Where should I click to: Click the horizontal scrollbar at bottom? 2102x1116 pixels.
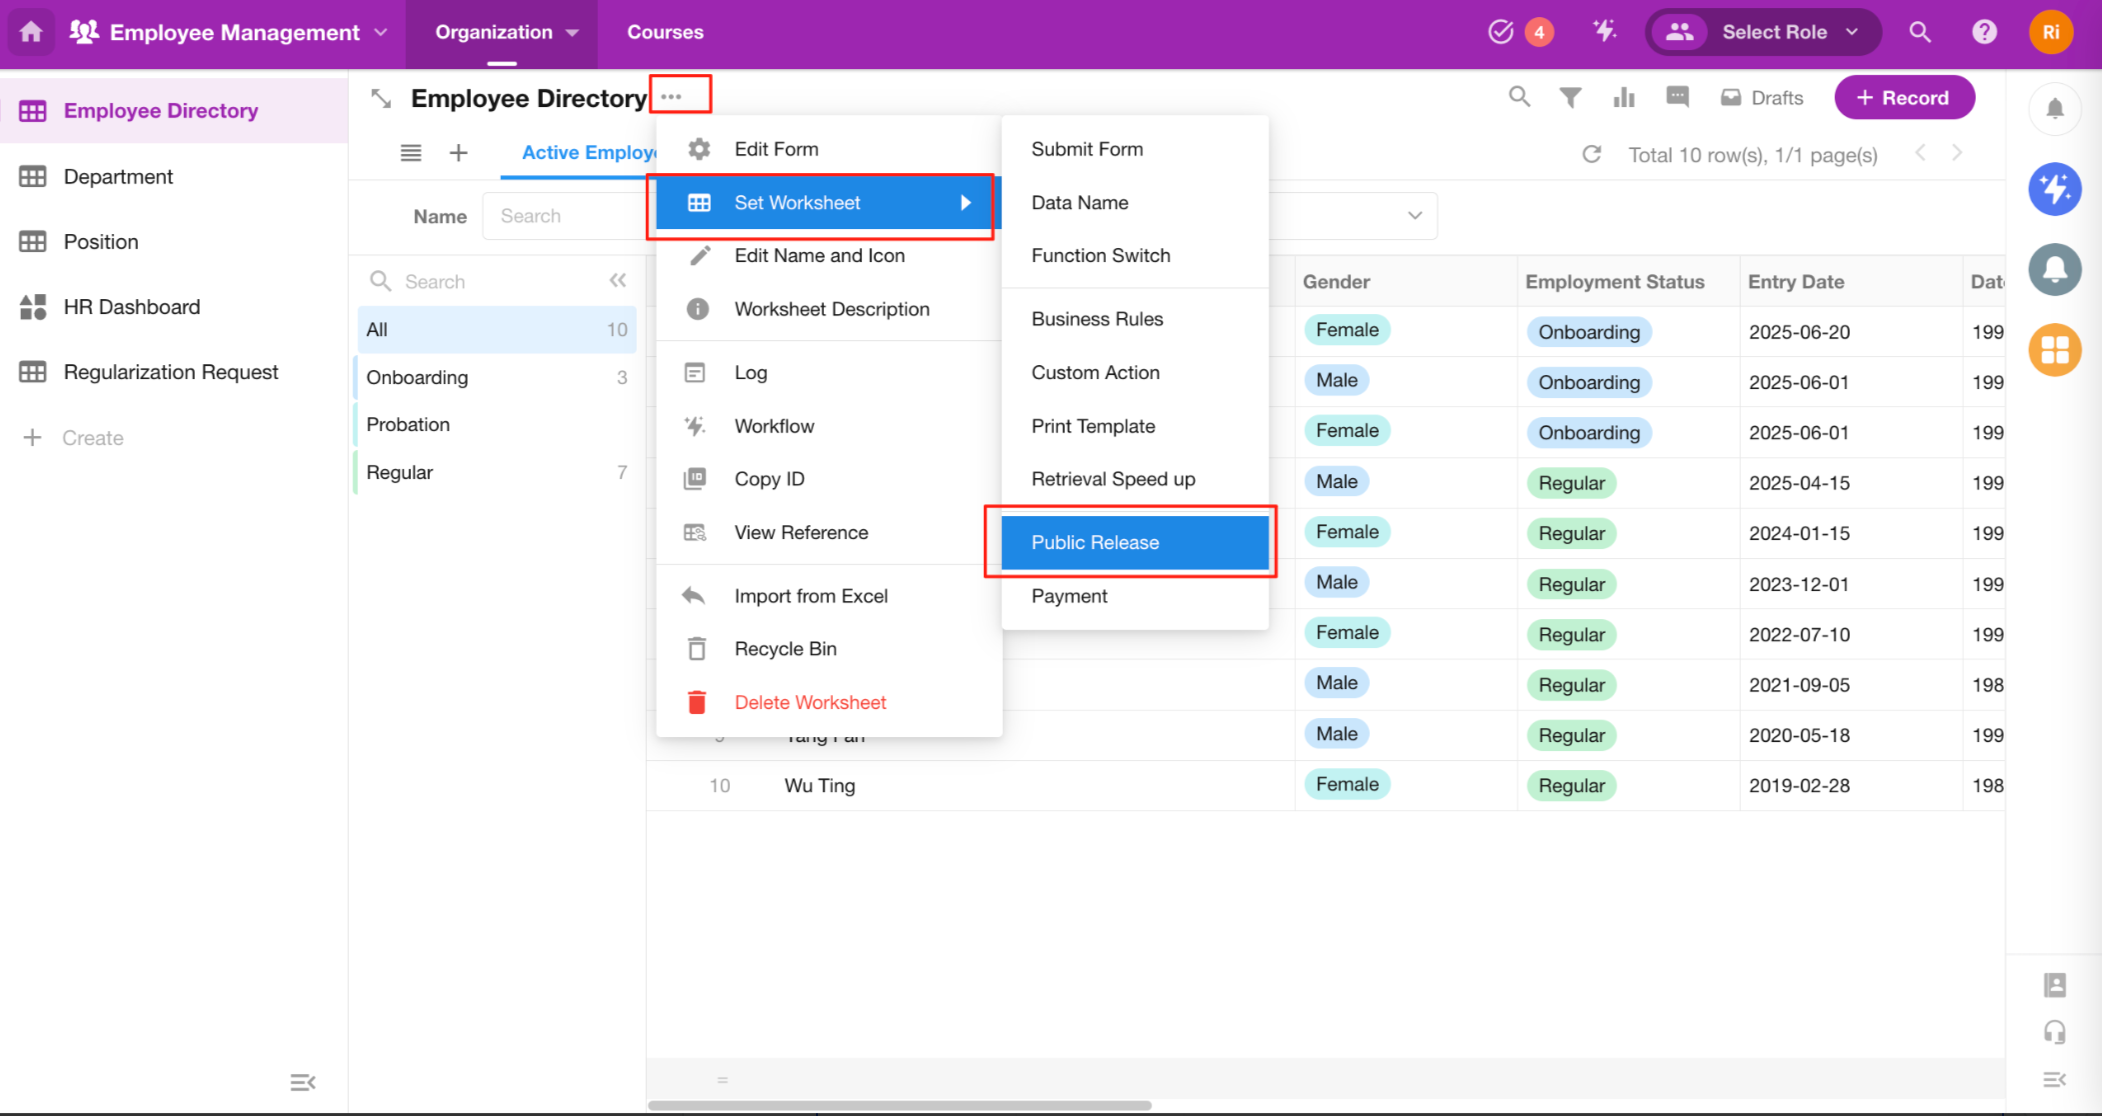[x=899, y=1105]
